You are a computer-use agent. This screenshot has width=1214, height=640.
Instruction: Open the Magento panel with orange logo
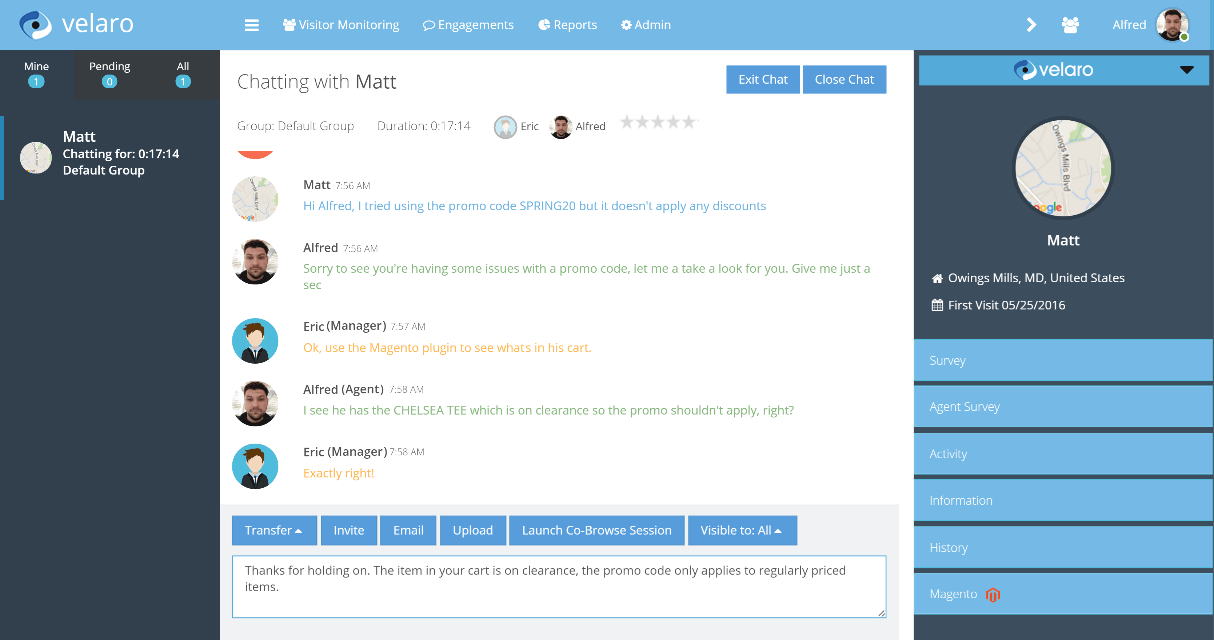pos(1064,594)
